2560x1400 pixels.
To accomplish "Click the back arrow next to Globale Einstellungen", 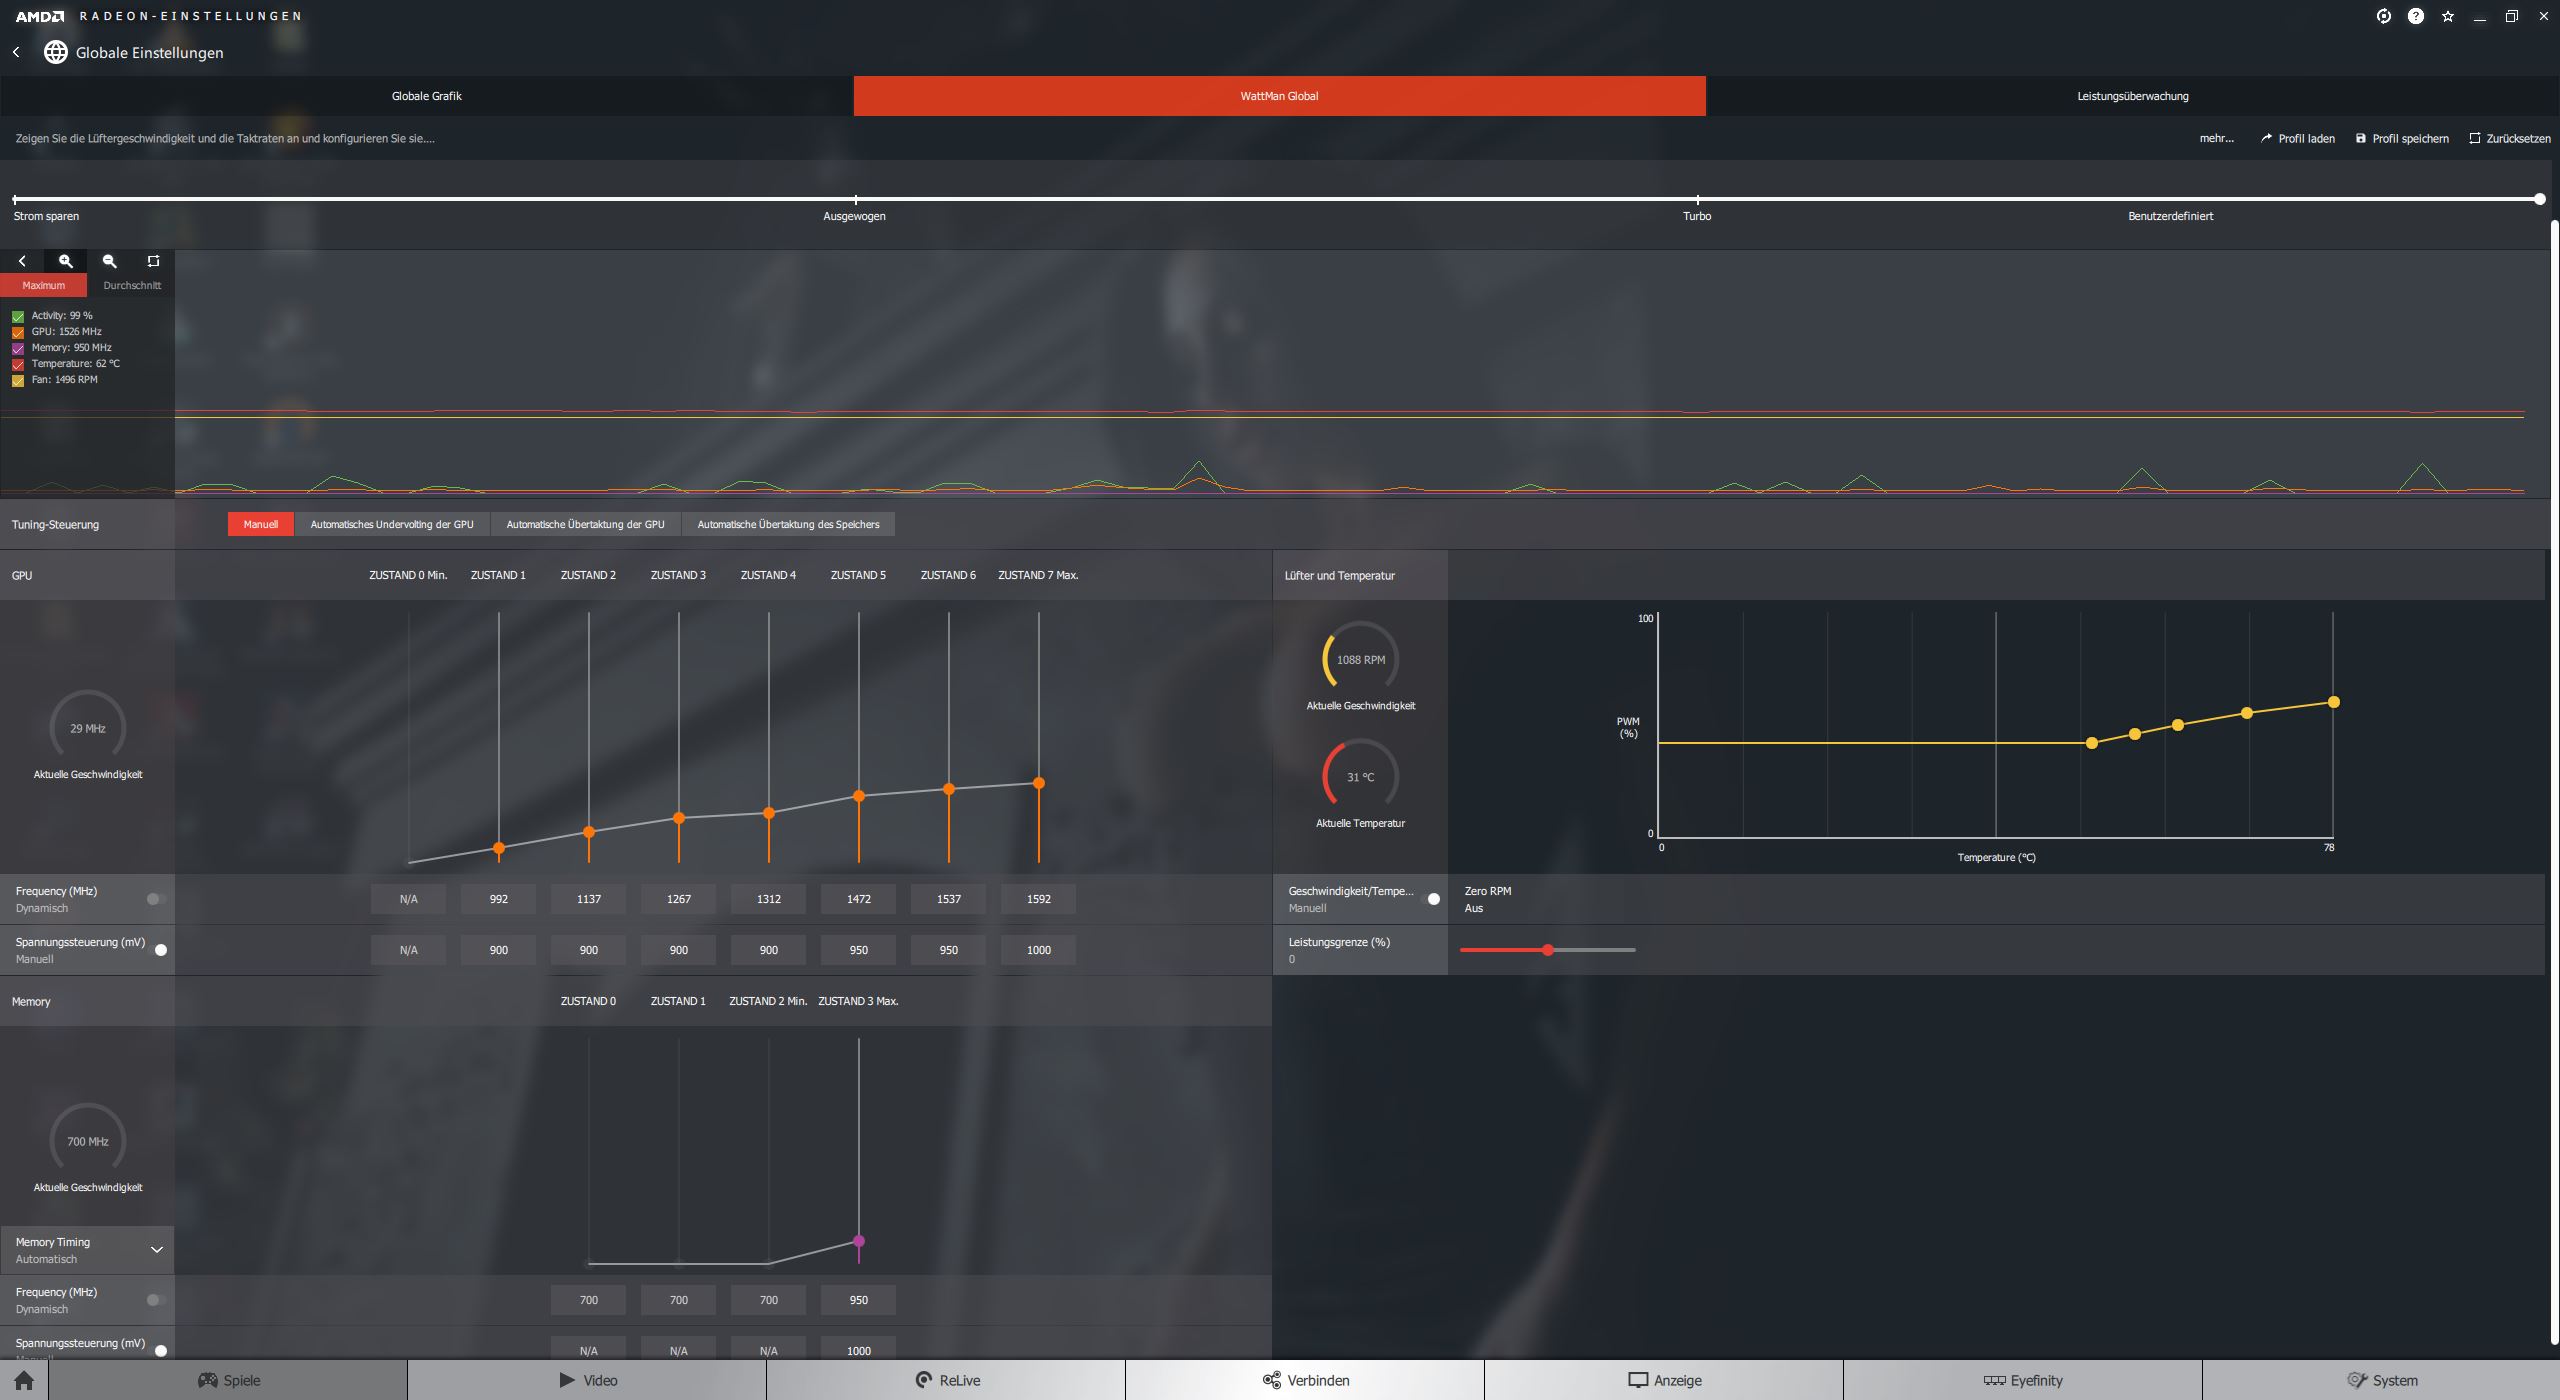I will click(16, 52).
